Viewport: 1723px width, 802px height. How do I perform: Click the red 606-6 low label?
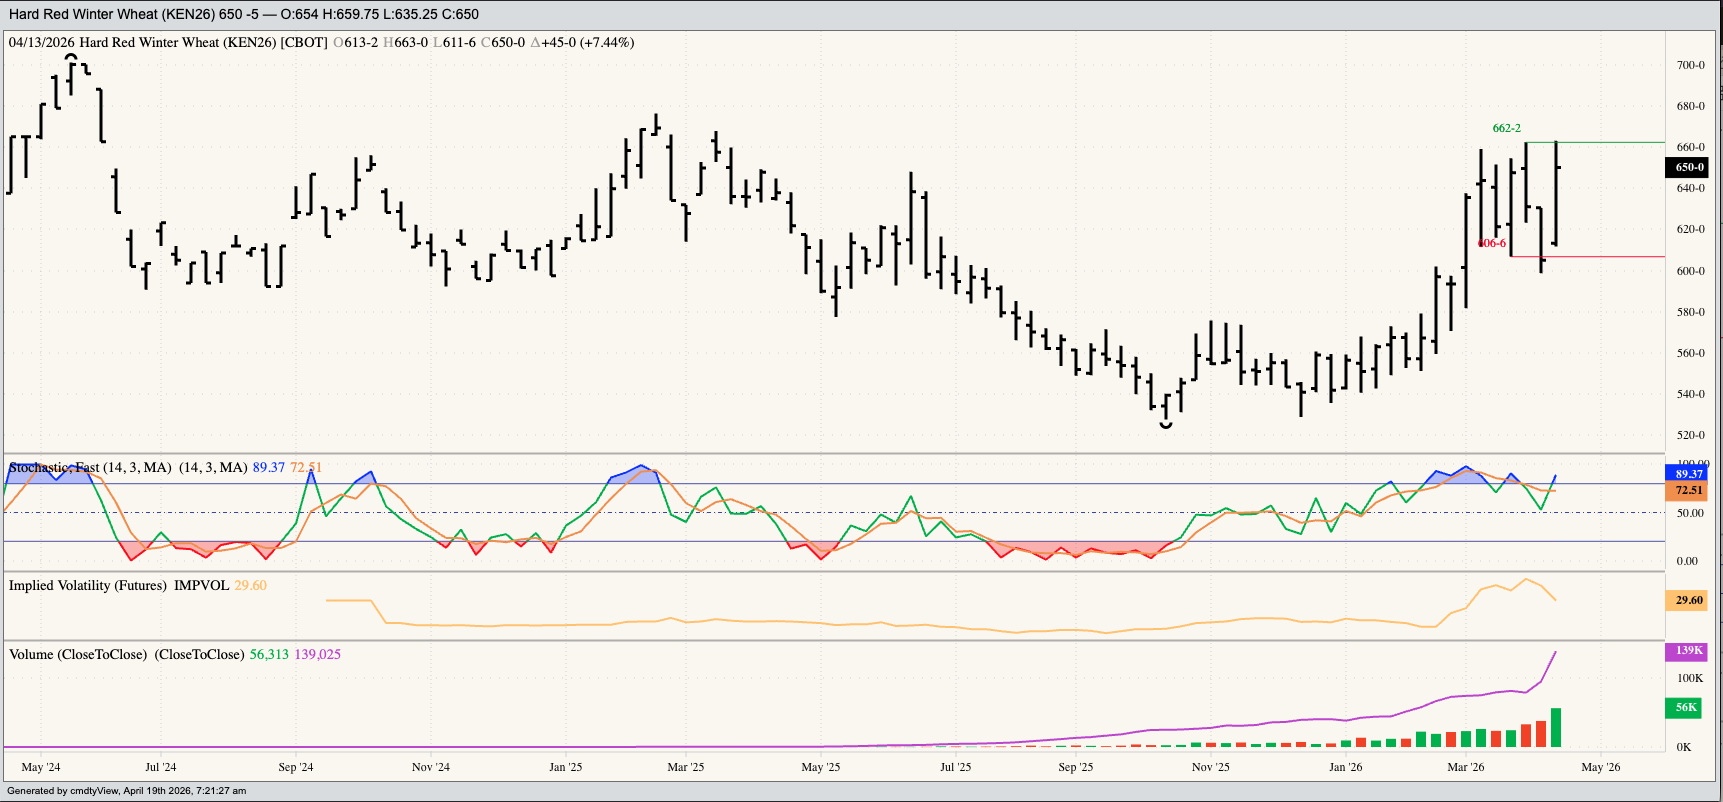coord(1492,244)
